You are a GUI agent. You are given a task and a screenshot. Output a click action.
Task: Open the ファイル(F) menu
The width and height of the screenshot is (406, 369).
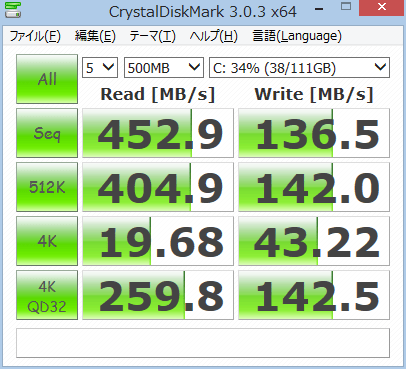click(35, 36)
